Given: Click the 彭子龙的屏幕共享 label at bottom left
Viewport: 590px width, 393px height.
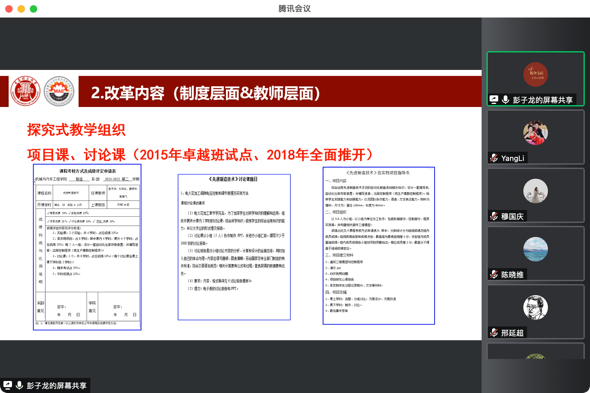Looking at the screenshot, I should tap(56, 385).
